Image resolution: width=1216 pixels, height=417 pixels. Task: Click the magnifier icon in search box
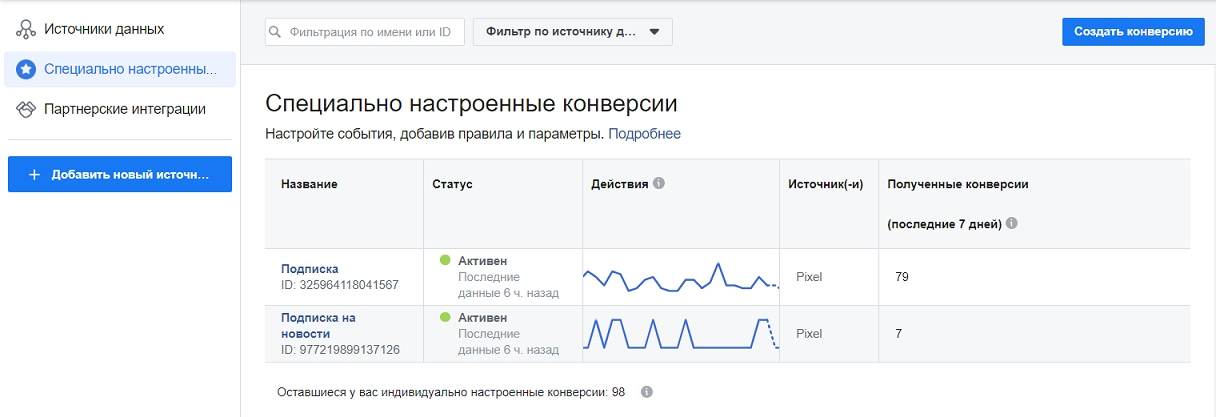[x=277, y=32]
